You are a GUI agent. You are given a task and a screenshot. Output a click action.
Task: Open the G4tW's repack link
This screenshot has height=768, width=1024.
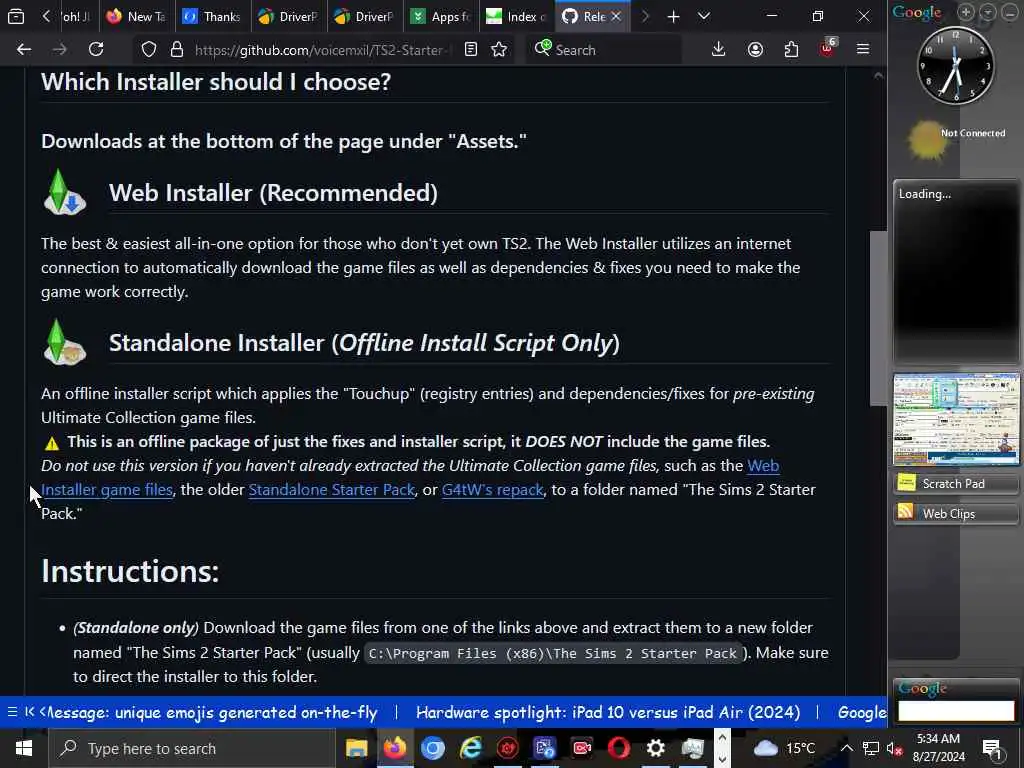click(492, 490)
